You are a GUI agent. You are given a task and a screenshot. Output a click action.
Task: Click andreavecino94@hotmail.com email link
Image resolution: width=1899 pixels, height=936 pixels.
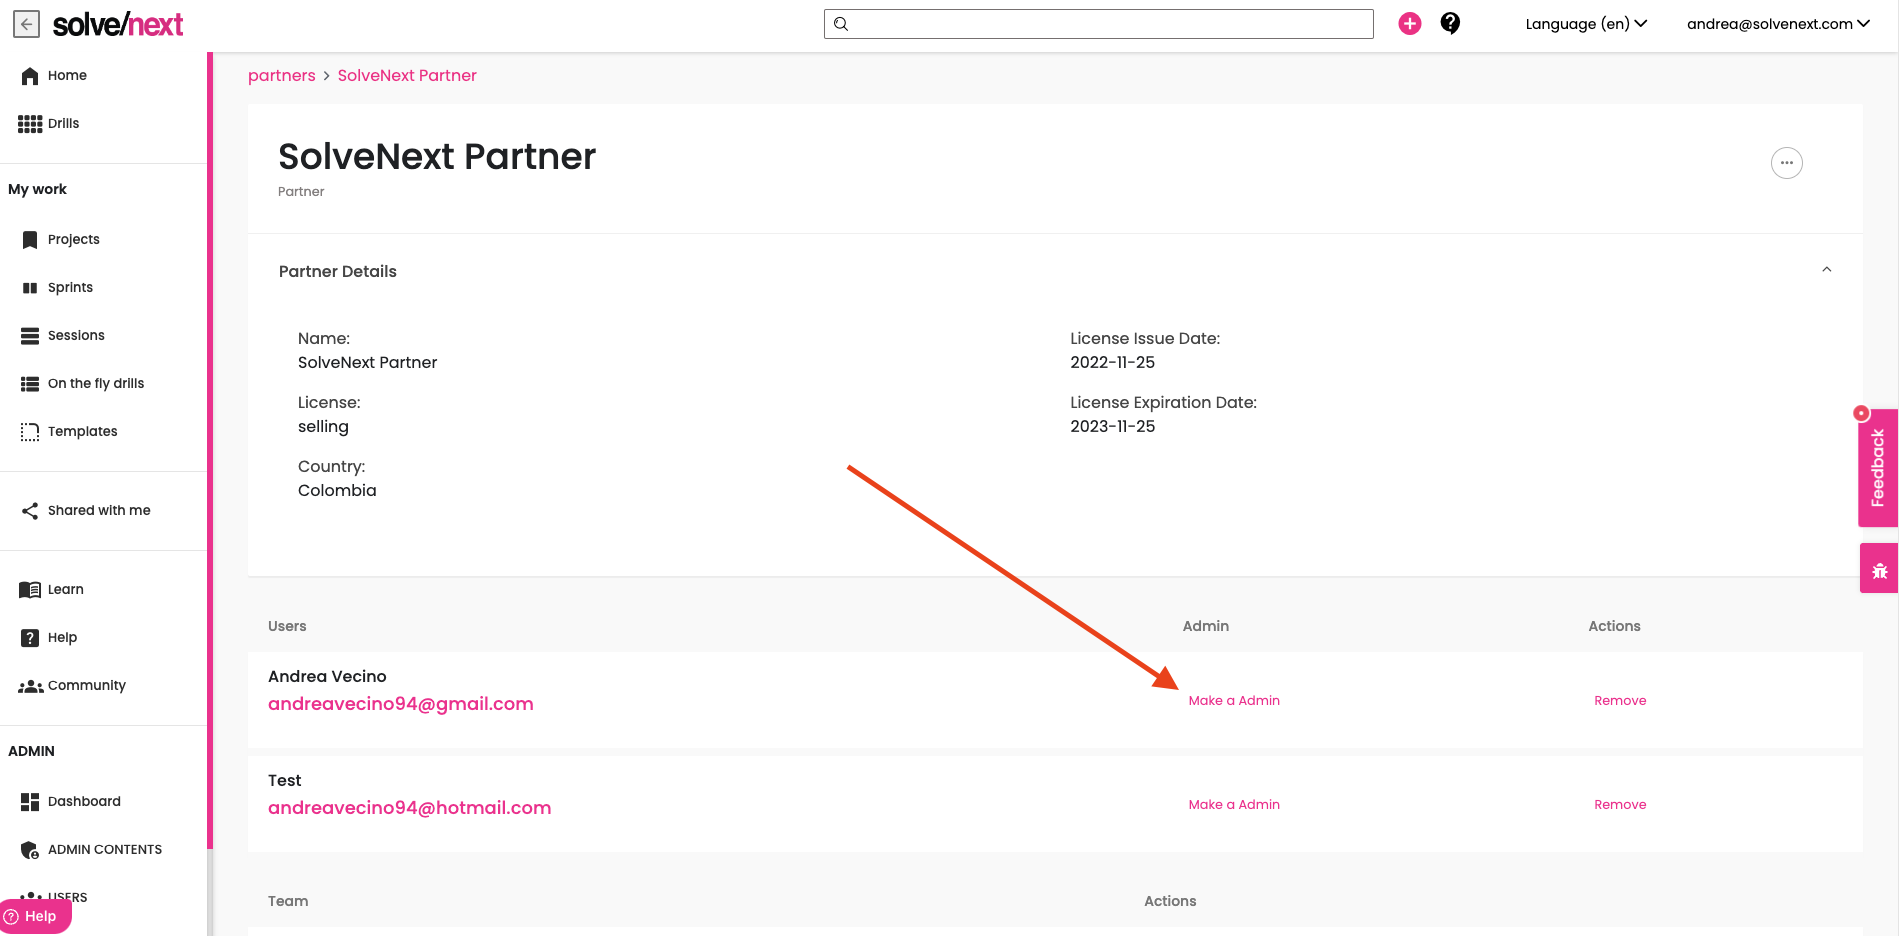(410, 808)
